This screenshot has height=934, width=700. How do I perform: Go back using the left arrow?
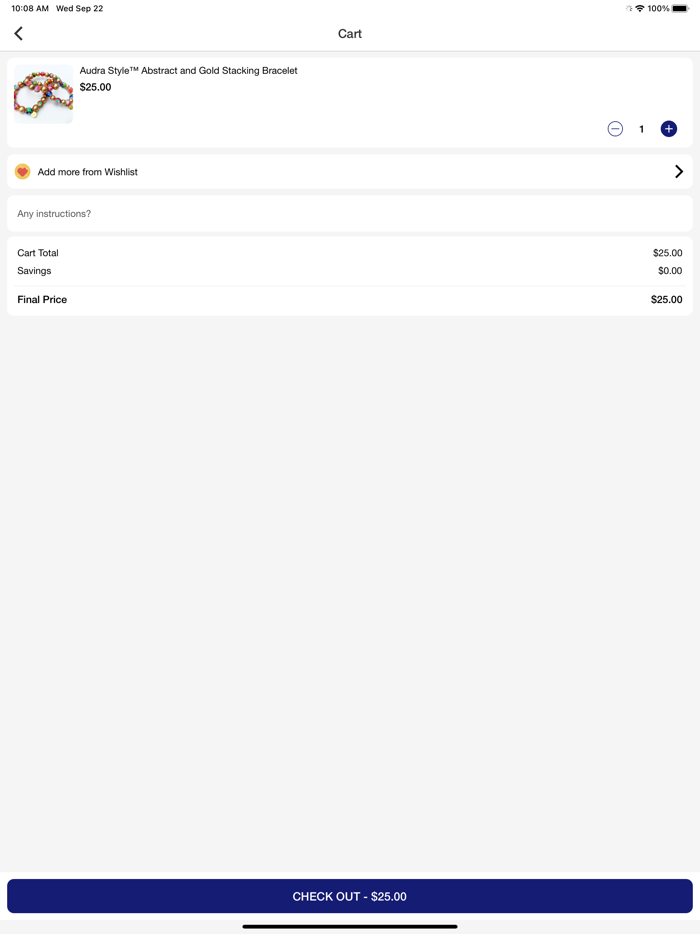[x=19, y=34]
